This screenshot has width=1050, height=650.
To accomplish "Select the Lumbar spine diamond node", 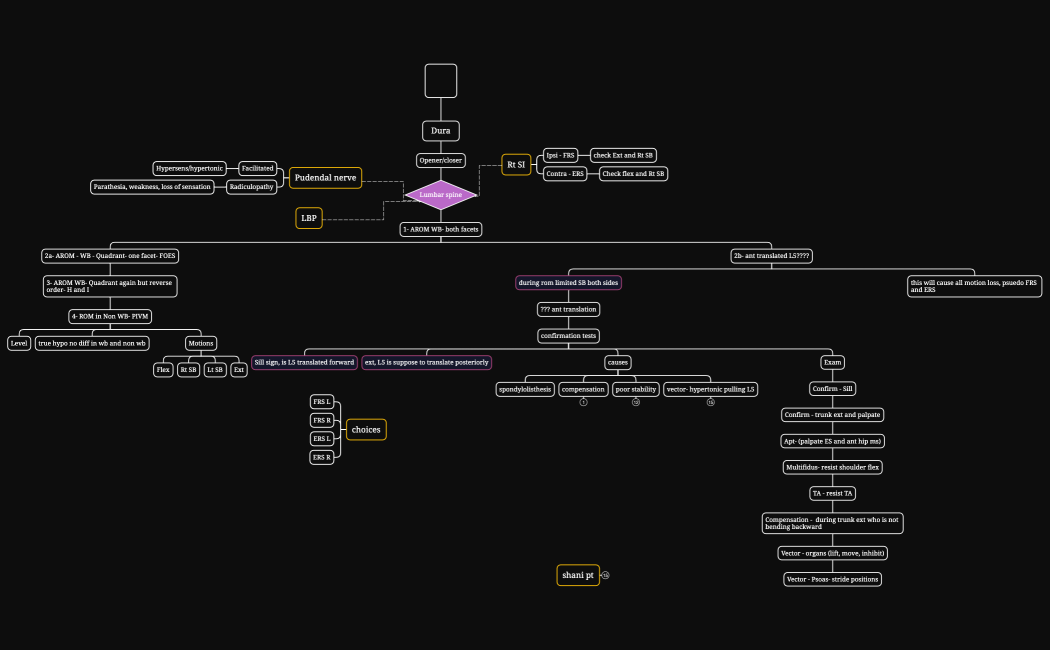I will (441, 194).
